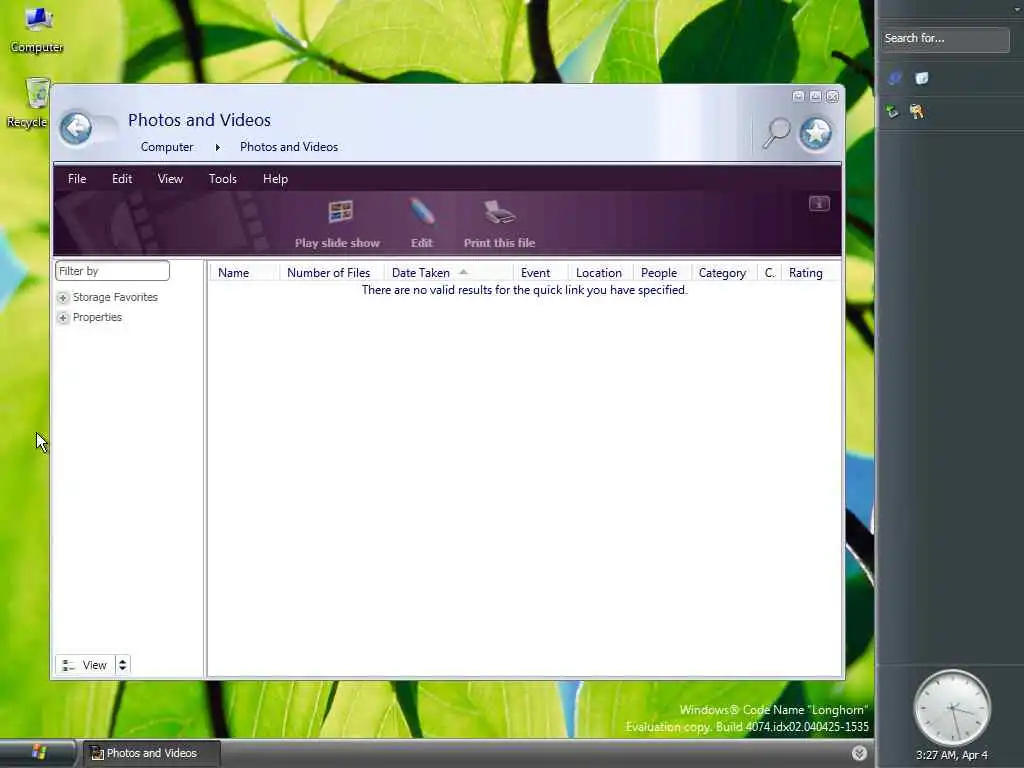Sort by the Location column header
The height and width of the screenshot is (768, 1024).
click(x=599, y=273)
